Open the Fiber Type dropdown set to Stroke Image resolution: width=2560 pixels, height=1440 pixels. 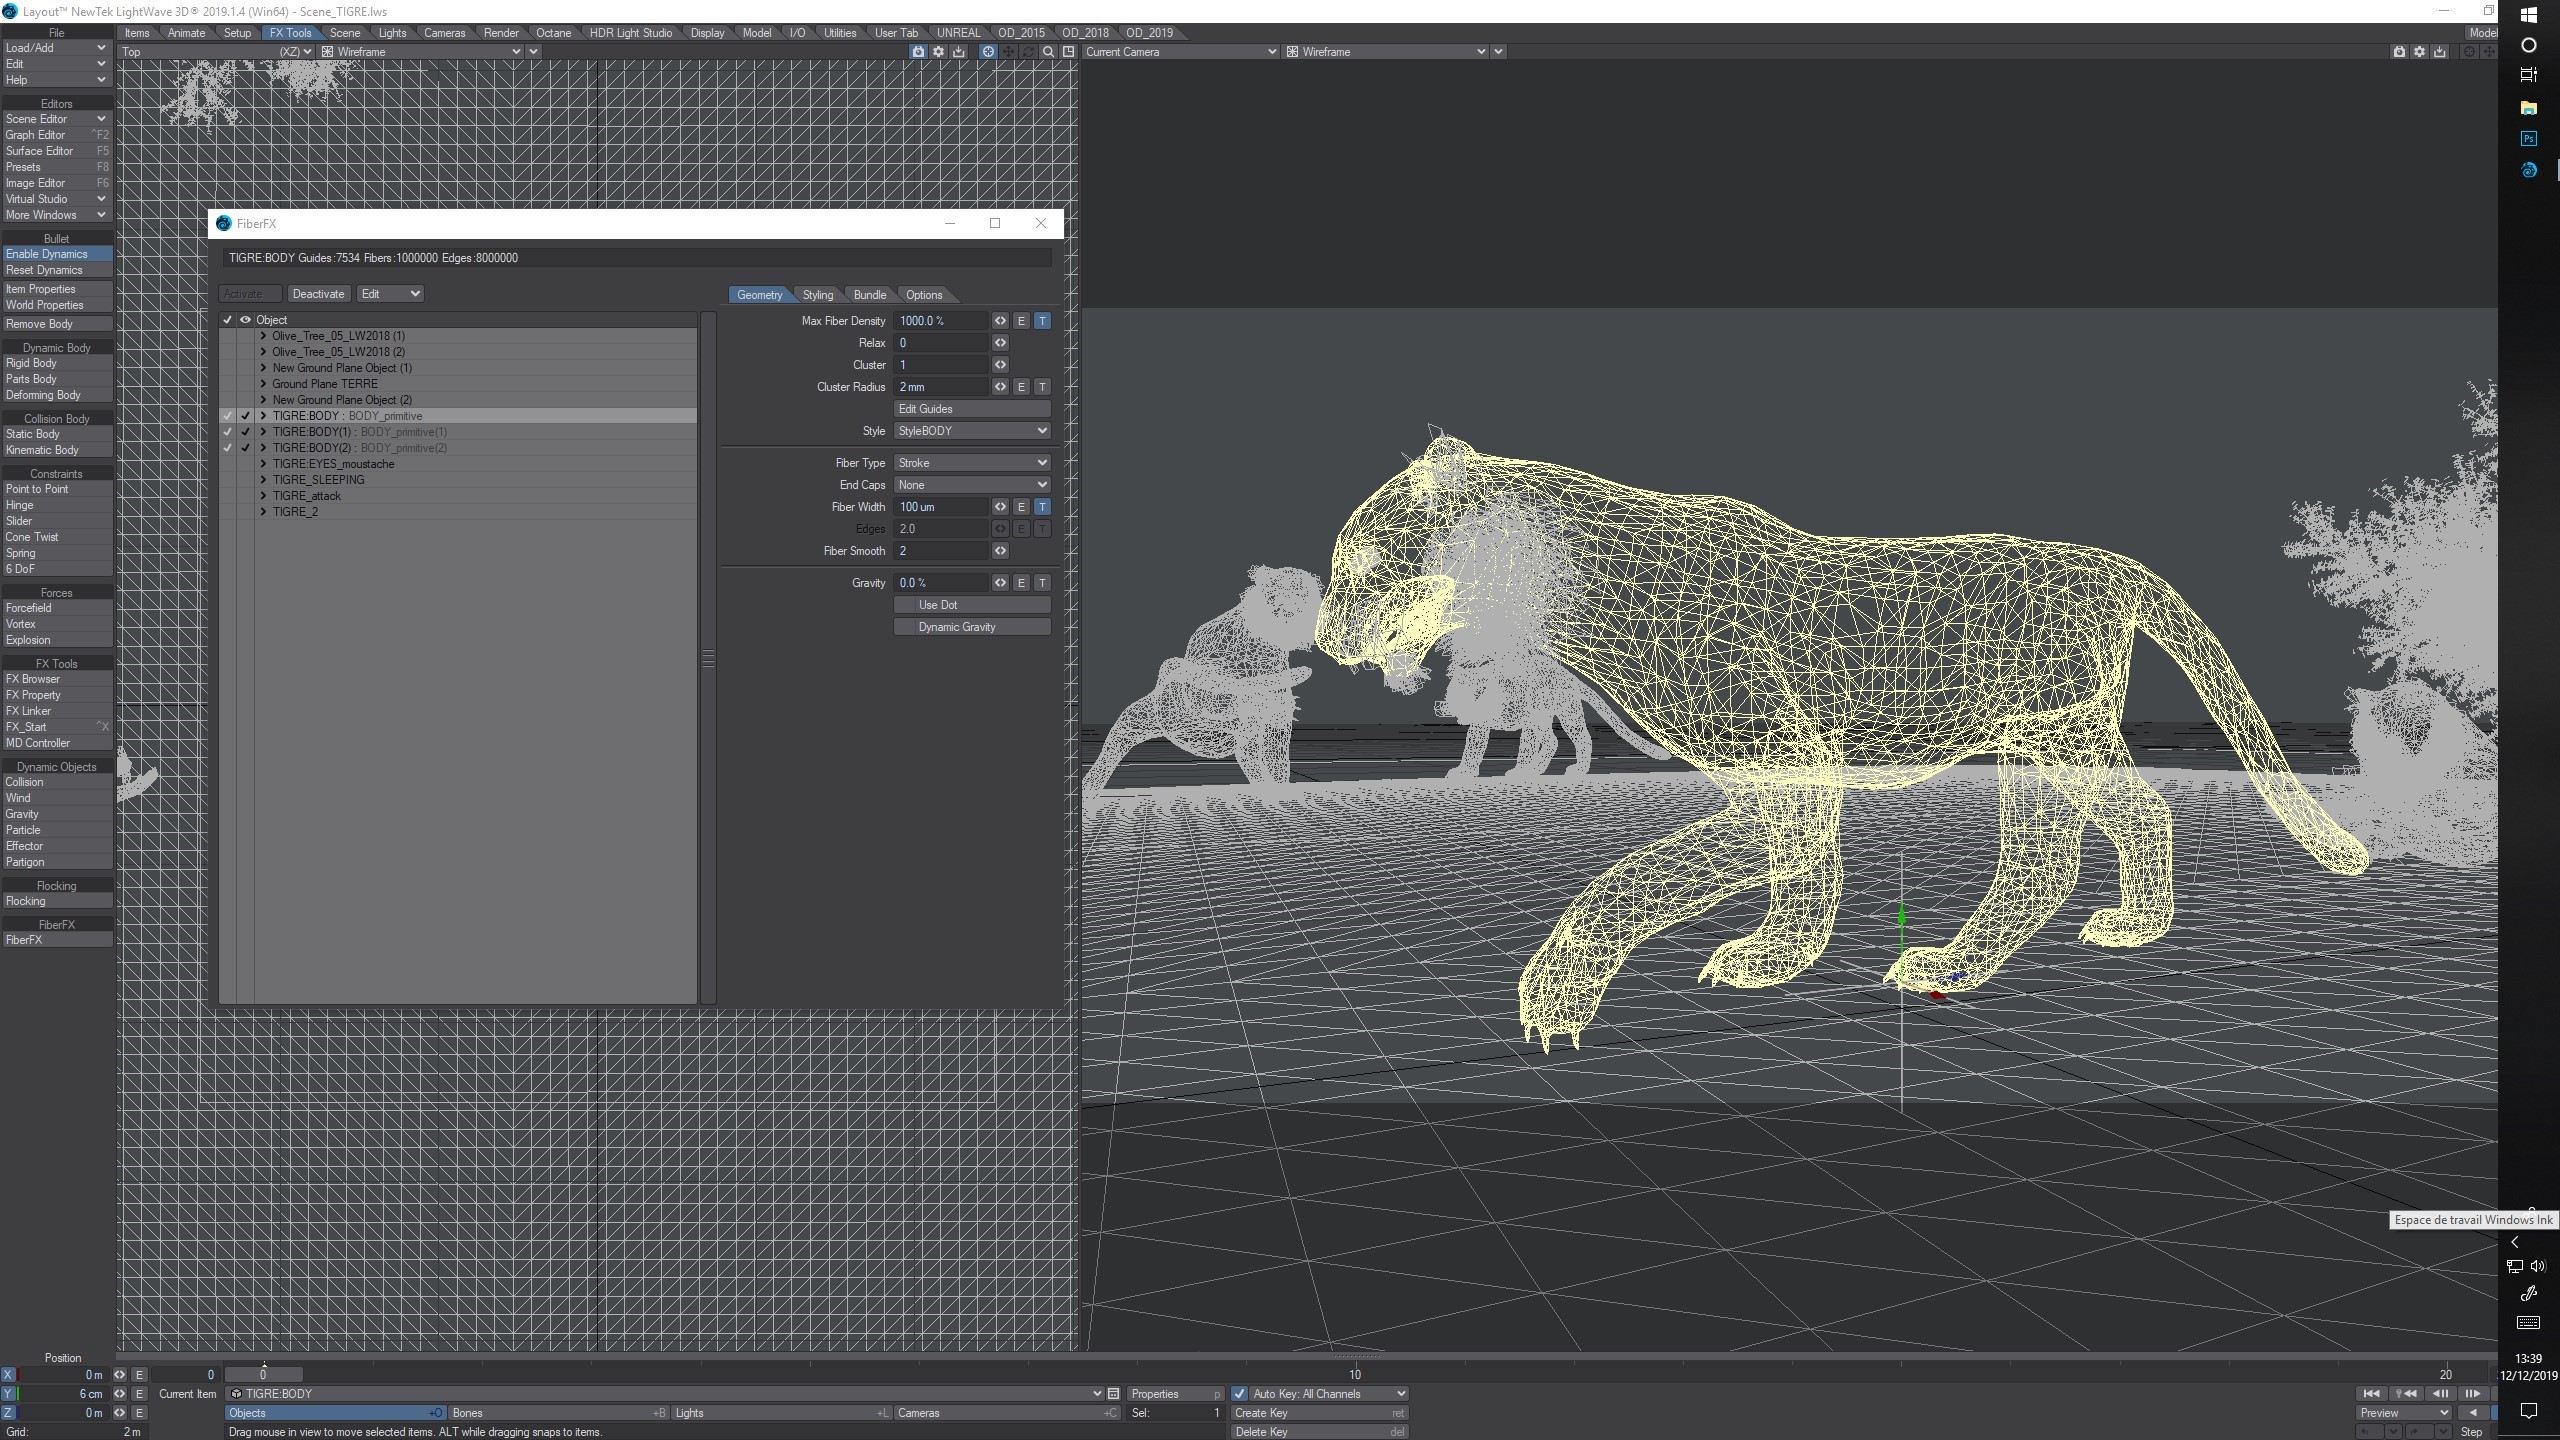[x=971, y=463]
